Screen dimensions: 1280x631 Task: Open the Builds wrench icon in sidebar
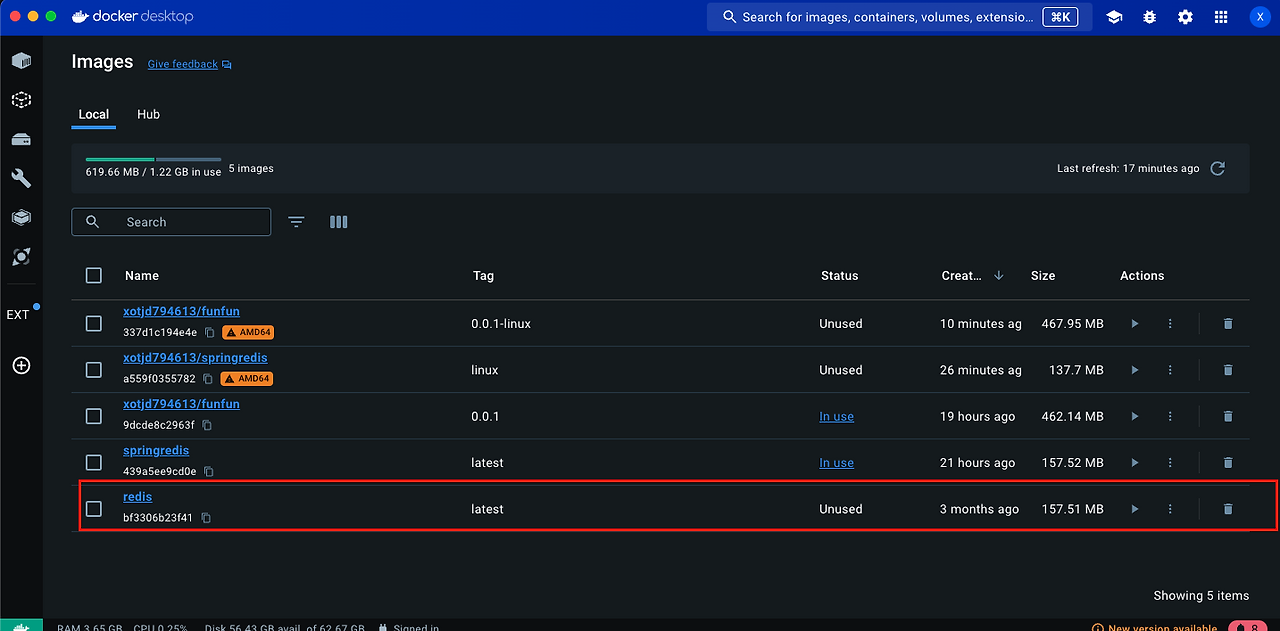[x=21, y=178]
